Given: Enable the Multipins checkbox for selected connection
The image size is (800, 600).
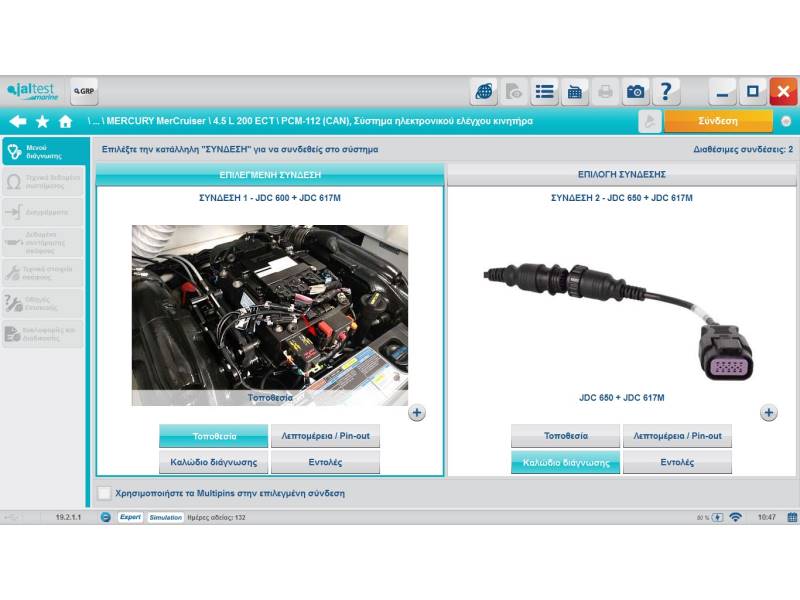Looking at the screenshot, I should [x=105, y=493].
